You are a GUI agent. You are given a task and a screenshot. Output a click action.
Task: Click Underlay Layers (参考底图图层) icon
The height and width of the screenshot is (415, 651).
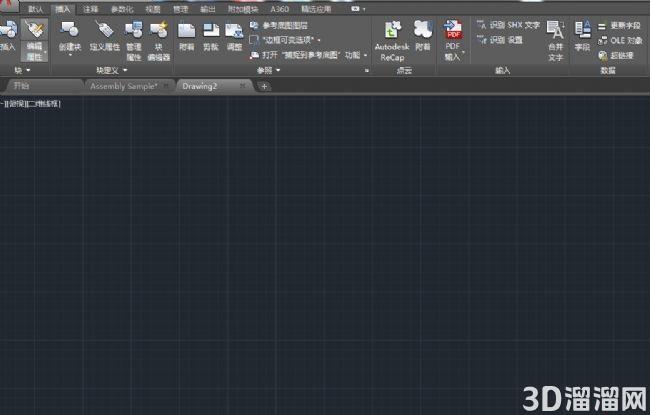tap(254, 26)
